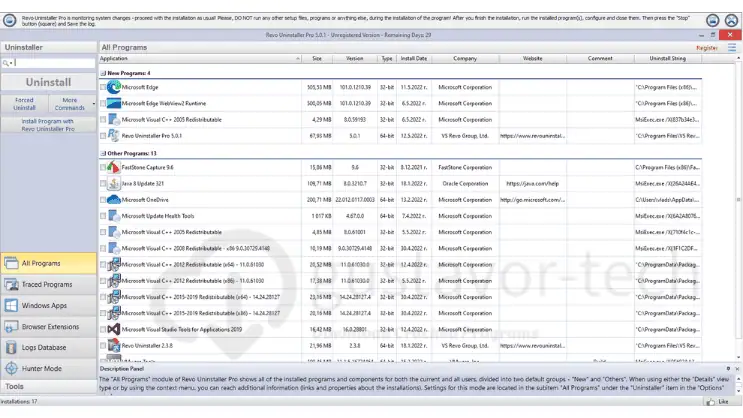Viewport: 743px width, 418px height.
Task: Pin the Description Panel using the pin icon
Action: (728, 369)
